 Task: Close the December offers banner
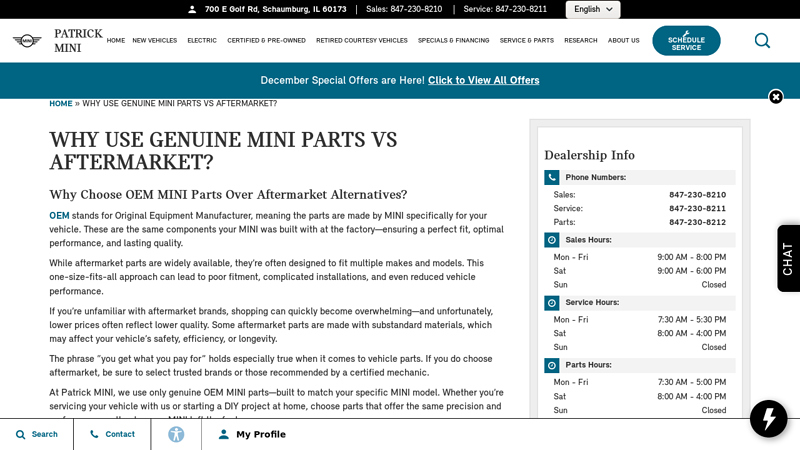tap(776, 97)
